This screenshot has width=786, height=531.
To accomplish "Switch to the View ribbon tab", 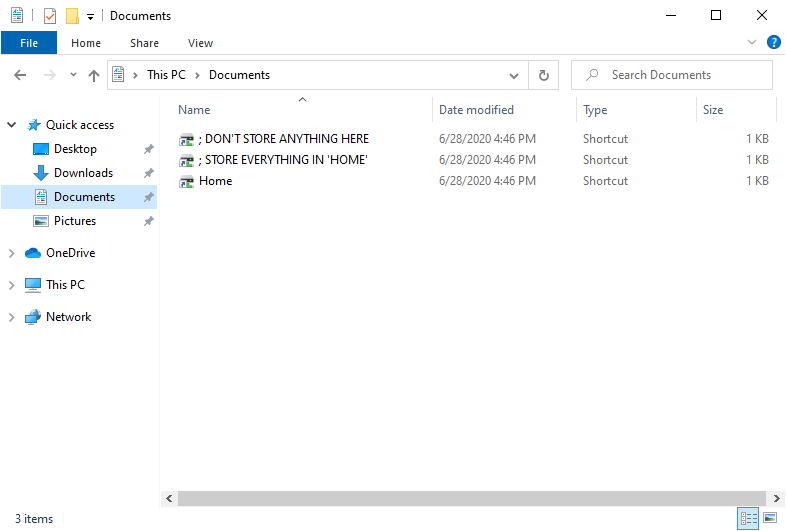I will [200, 43].
